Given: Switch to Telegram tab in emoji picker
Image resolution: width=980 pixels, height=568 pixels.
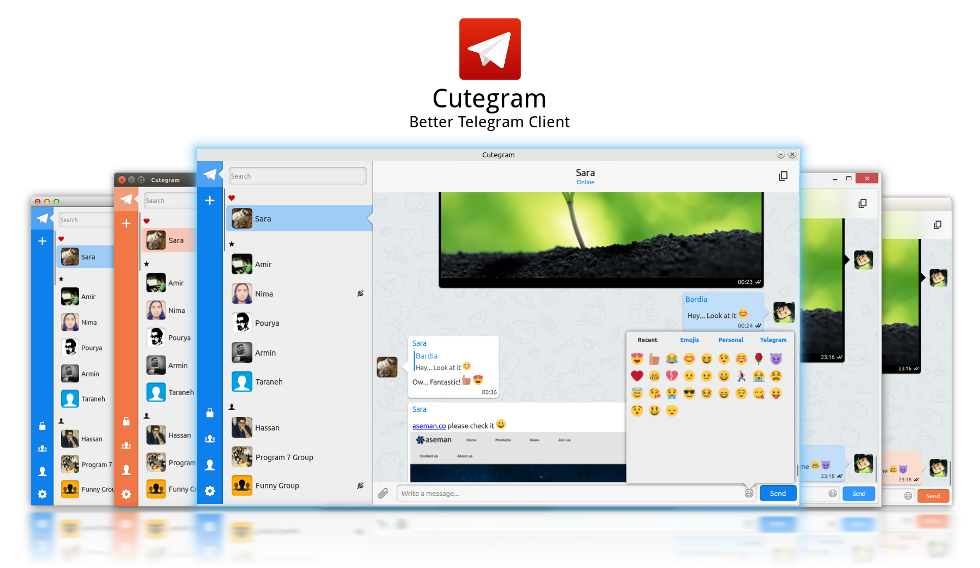Looking at the screenshot, I should click(x=773, y=340).
